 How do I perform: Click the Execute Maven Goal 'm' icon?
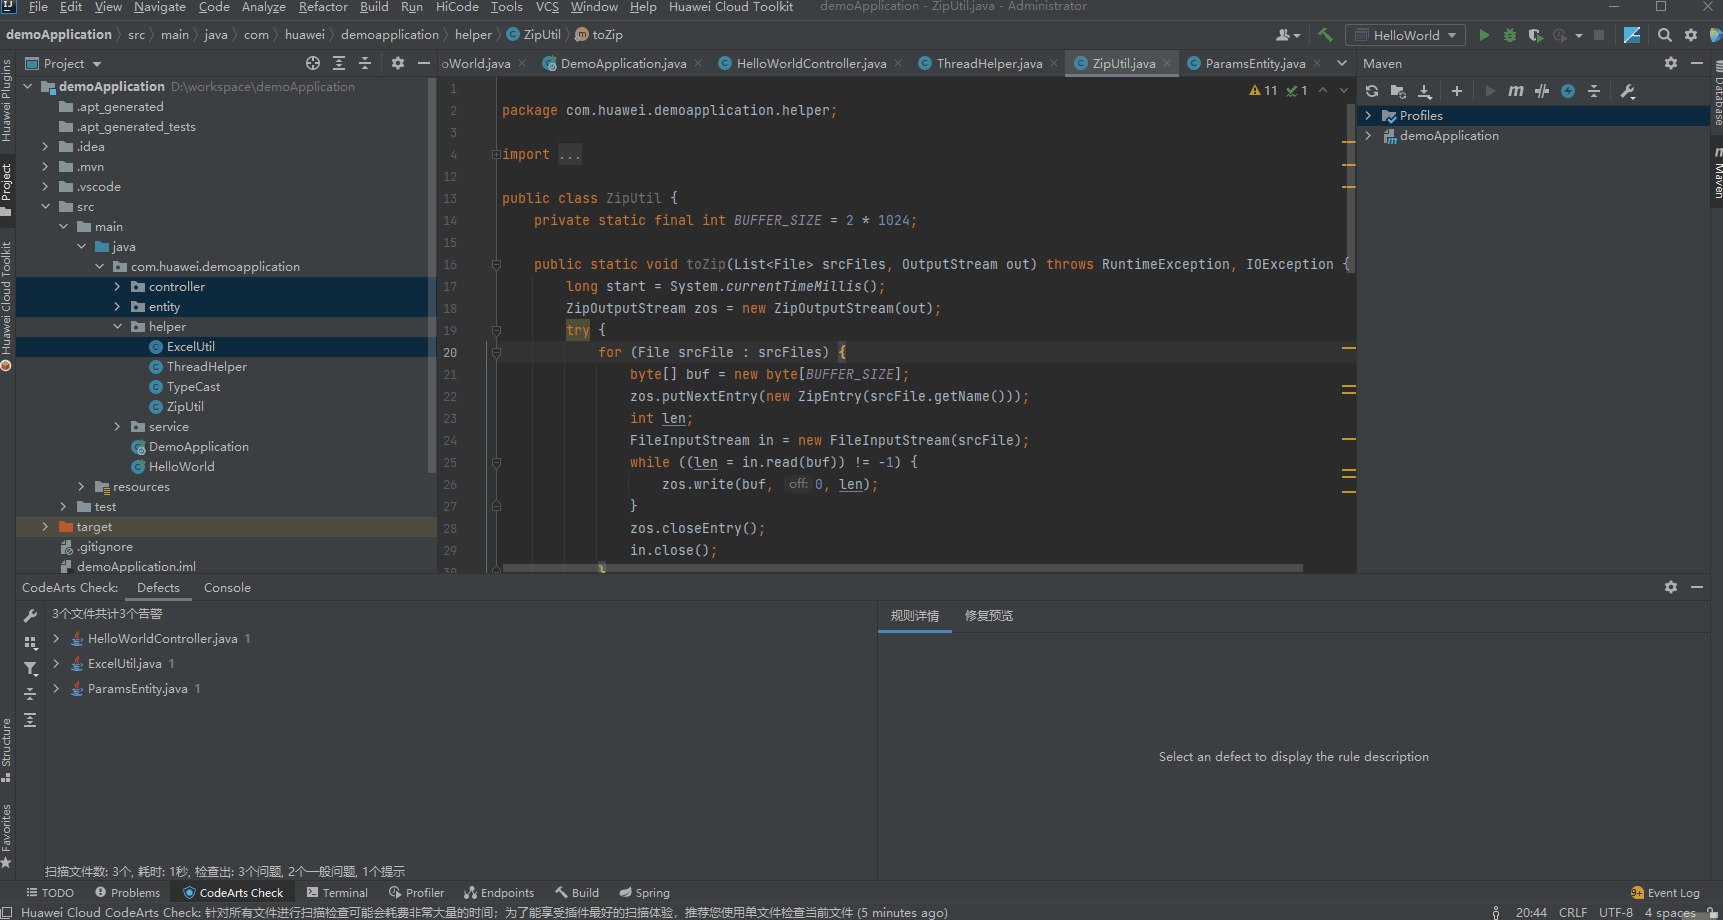1516,91
